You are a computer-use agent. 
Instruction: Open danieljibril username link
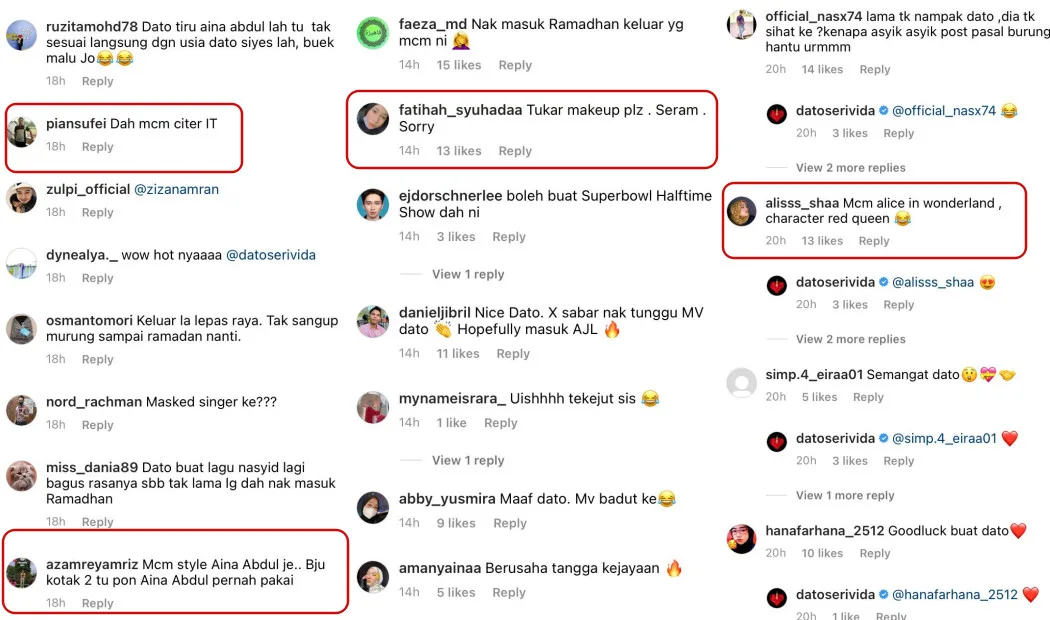point(435,313)
